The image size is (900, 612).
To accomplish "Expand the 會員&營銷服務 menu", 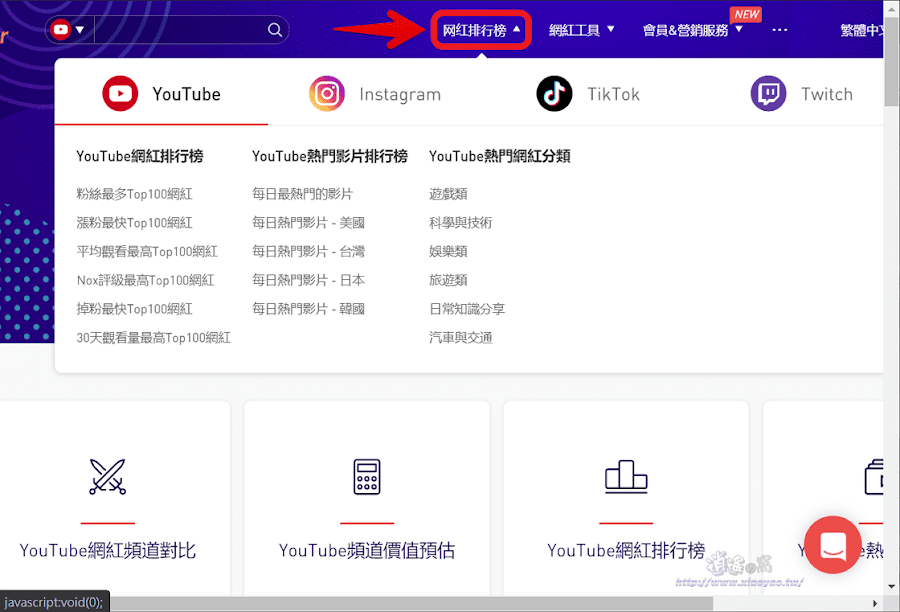I will [693, 30].
